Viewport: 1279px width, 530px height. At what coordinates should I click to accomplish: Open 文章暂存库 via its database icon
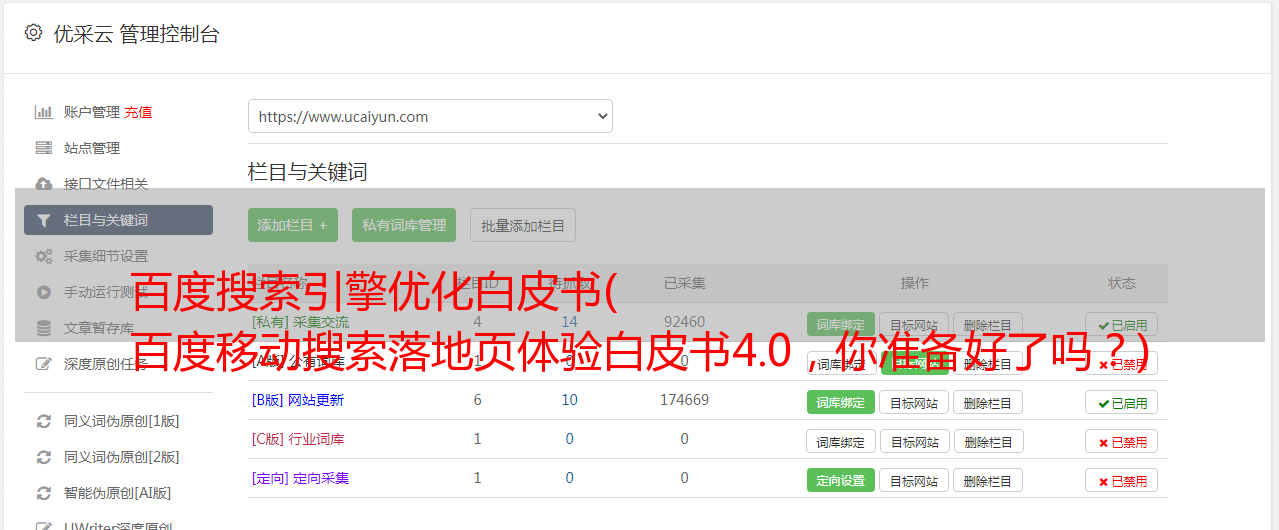pos(43,328)
